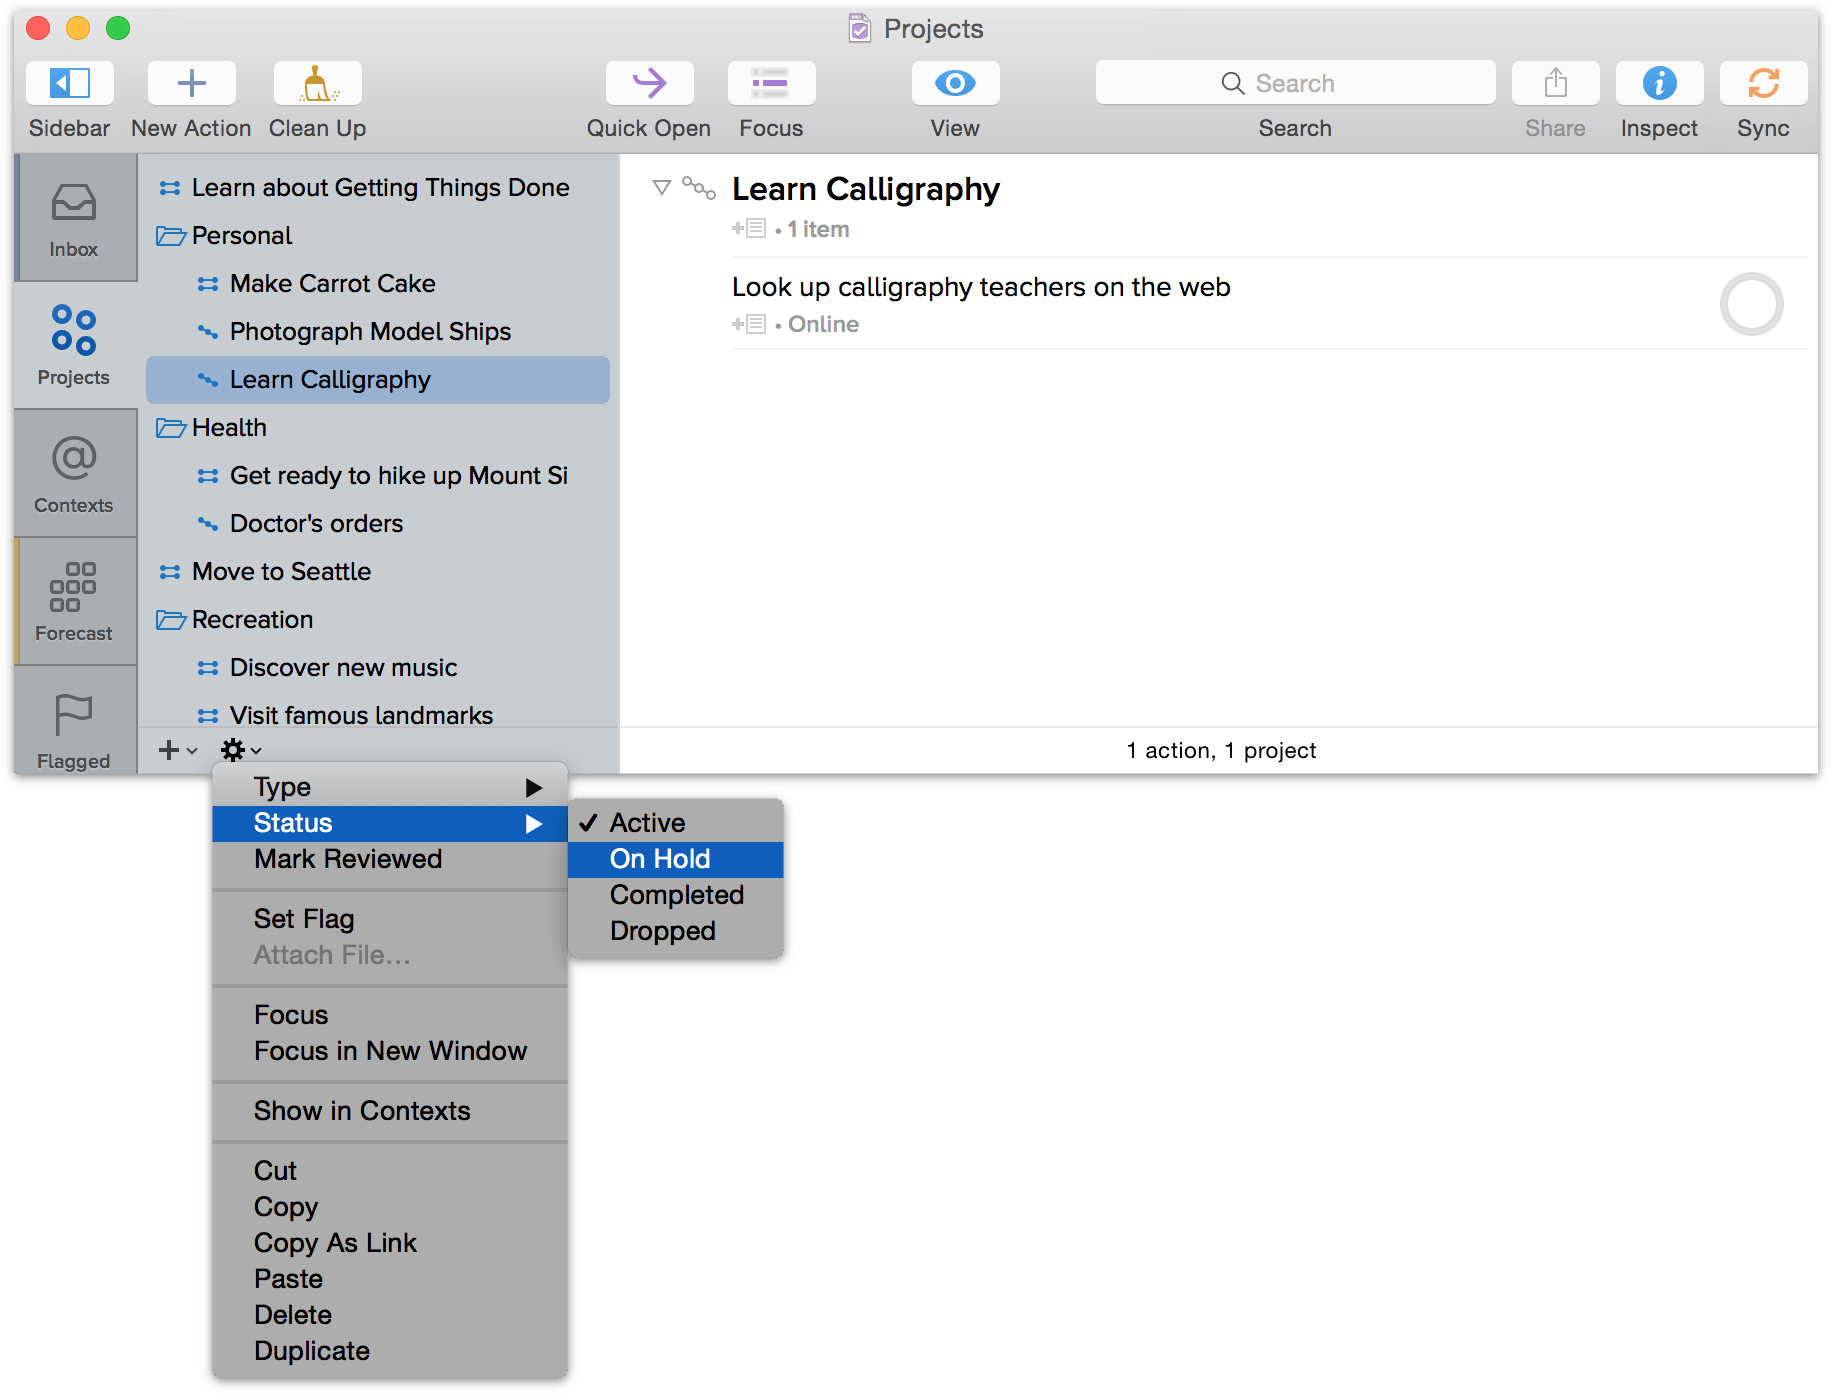Image resolution: width=1832 pixels, height=1394 pixels.
Task: Select the Move to Seattle project
Action: pos(378,572)
